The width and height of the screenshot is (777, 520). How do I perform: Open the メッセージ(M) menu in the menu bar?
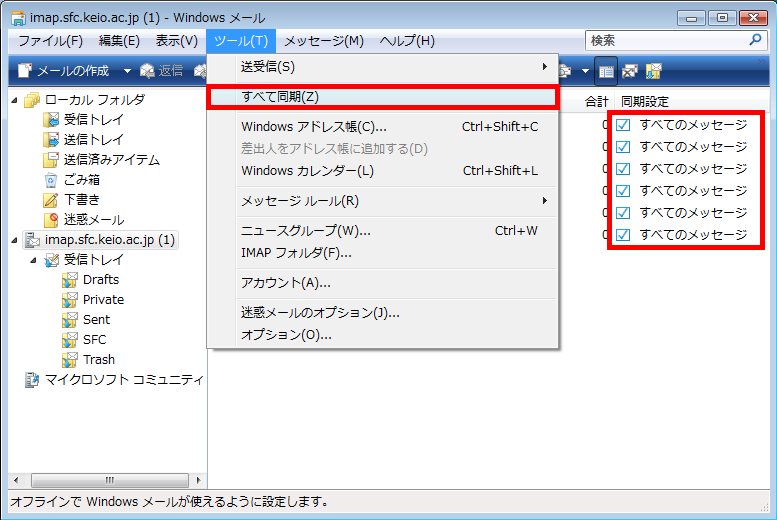tap(323, 41)
